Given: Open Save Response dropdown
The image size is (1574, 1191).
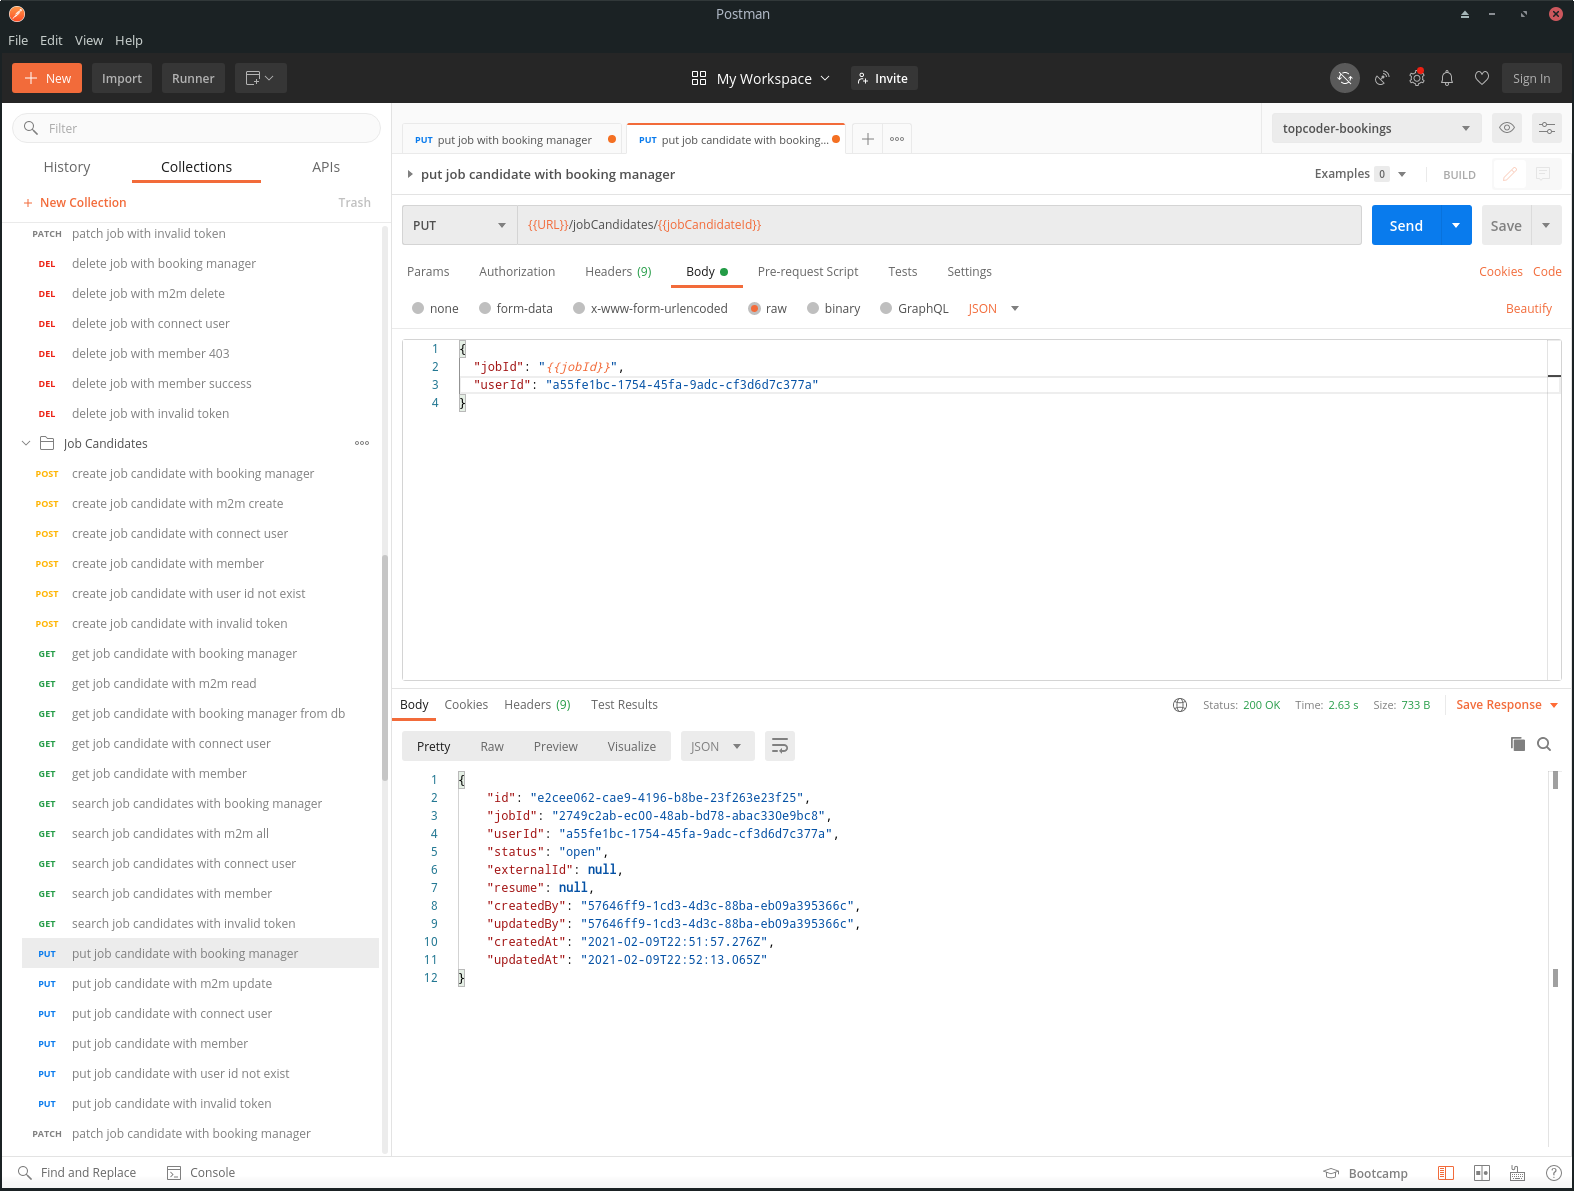Looking at the screenshot, I should coord(1507,705).
